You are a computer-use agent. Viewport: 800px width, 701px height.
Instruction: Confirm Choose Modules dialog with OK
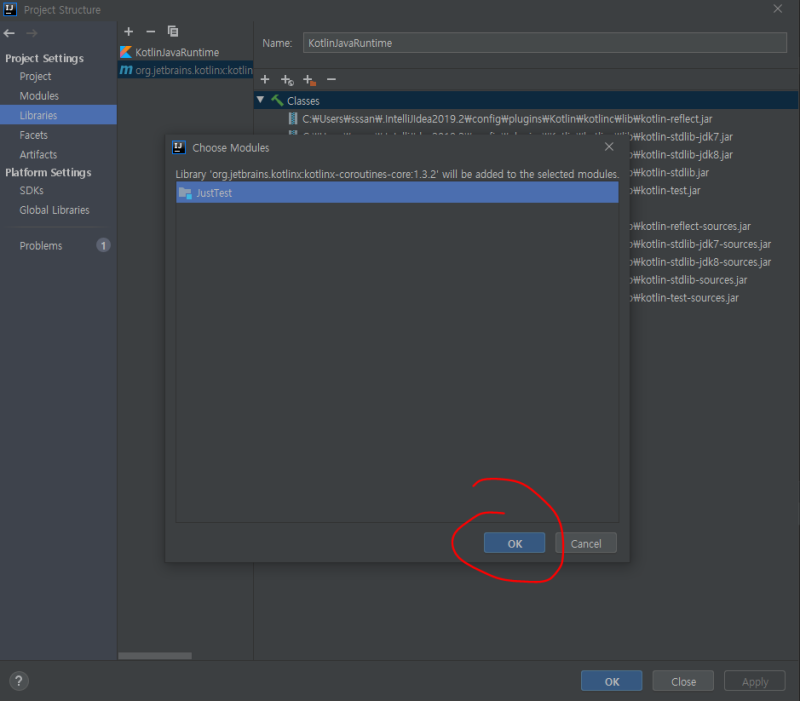click(514, 543)
